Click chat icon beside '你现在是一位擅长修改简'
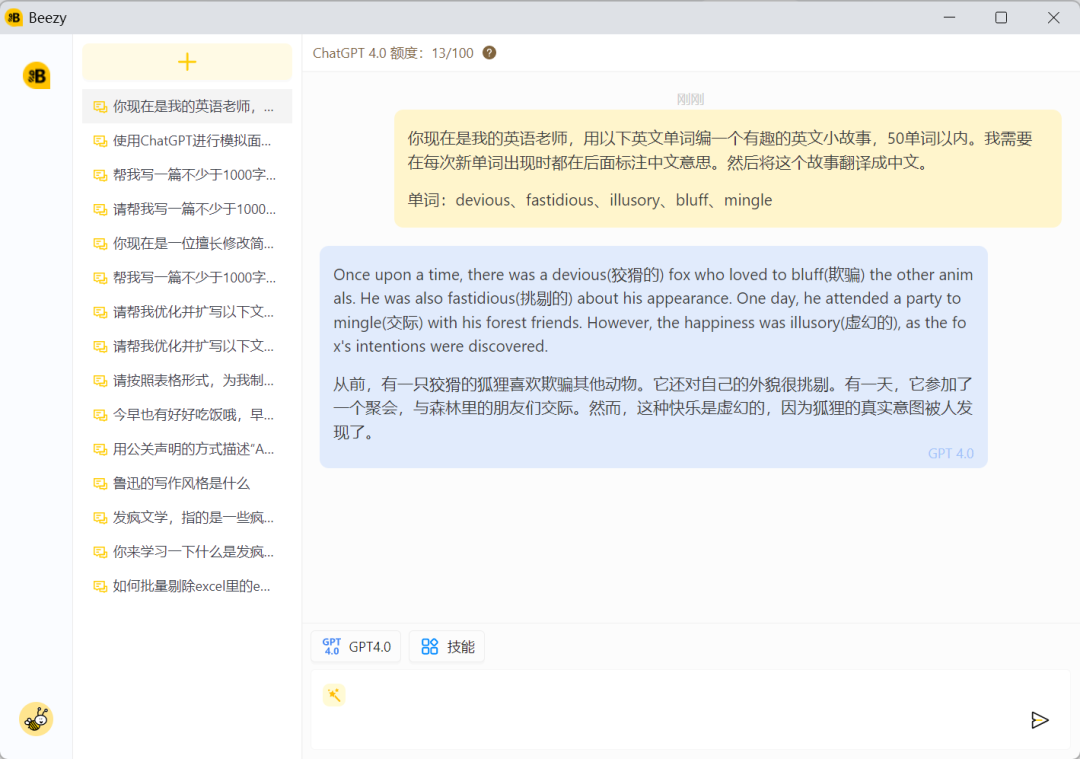 click(x=100, y=243)
